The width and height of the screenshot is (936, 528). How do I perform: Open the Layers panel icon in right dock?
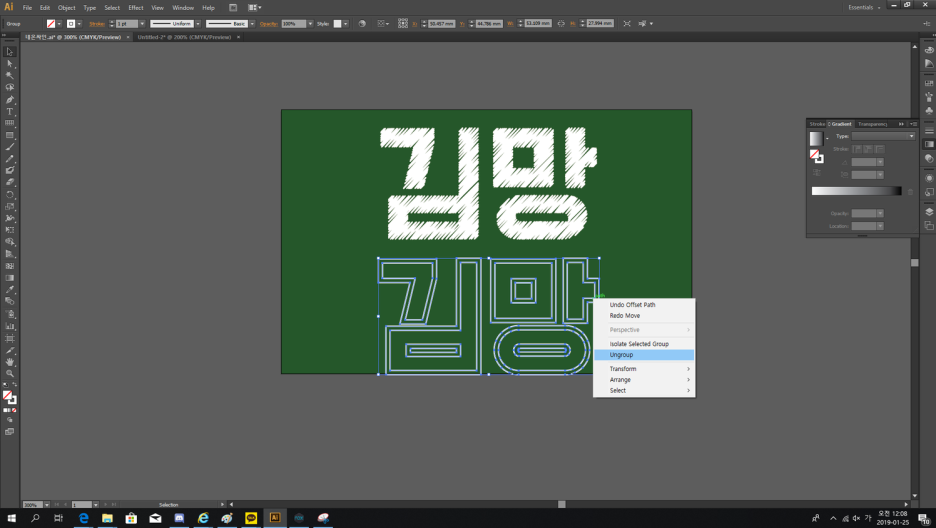(929, 212)
